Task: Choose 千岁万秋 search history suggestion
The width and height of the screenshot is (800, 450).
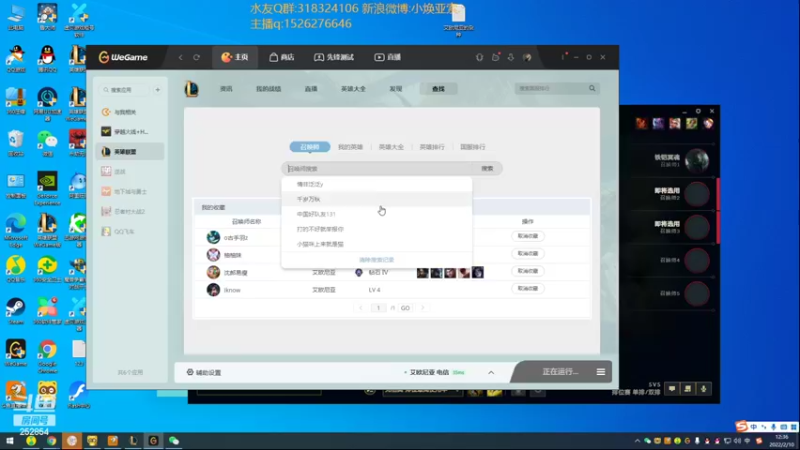Action: (x=377, y=199)
